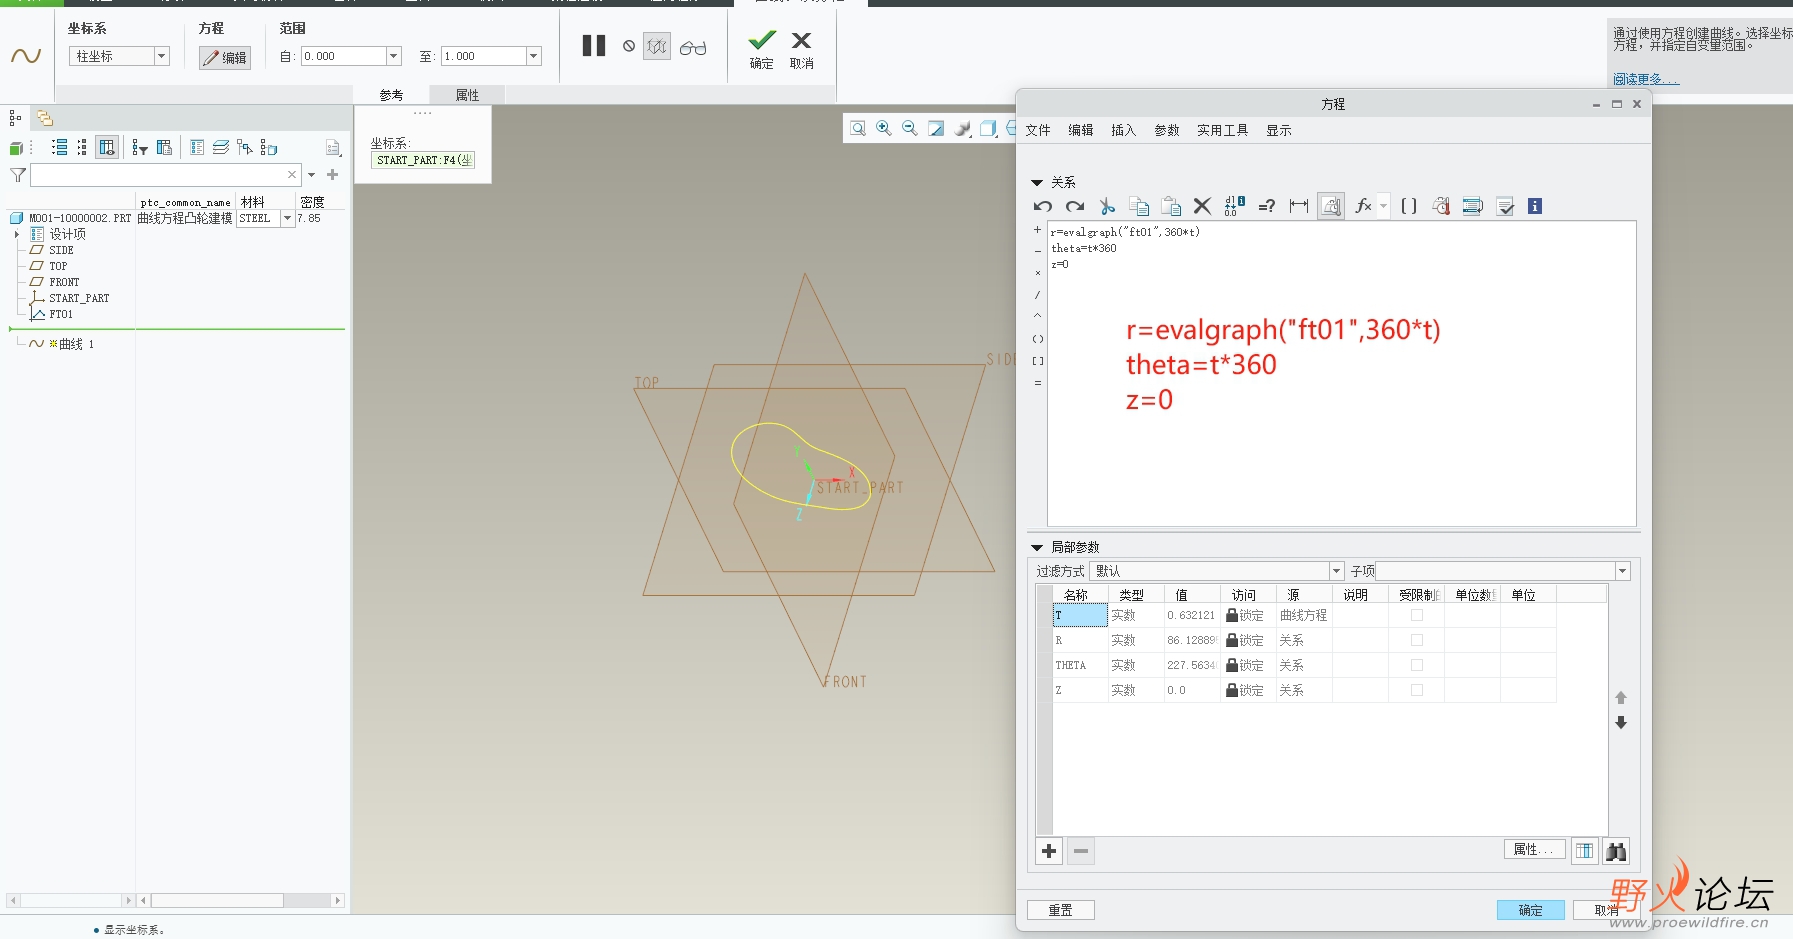Click the set units for relations icon
Image resolution: width=1793 pixels, height=939 pixels.
[1331, 206]
